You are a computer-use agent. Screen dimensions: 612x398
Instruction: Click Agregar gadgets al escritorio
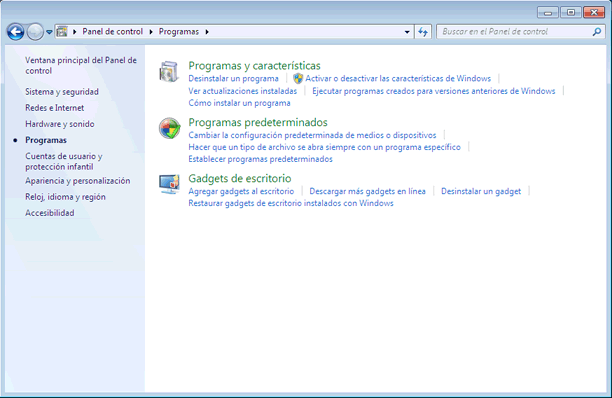click(241, 191)
